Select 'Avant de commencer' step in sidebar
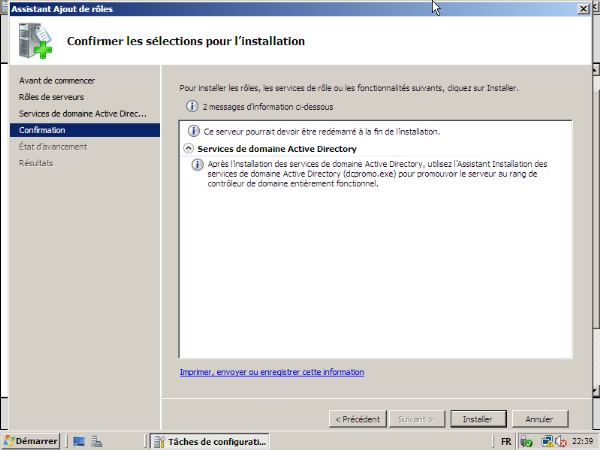This screenshot has width=600, height=450. tap(57, 80)
